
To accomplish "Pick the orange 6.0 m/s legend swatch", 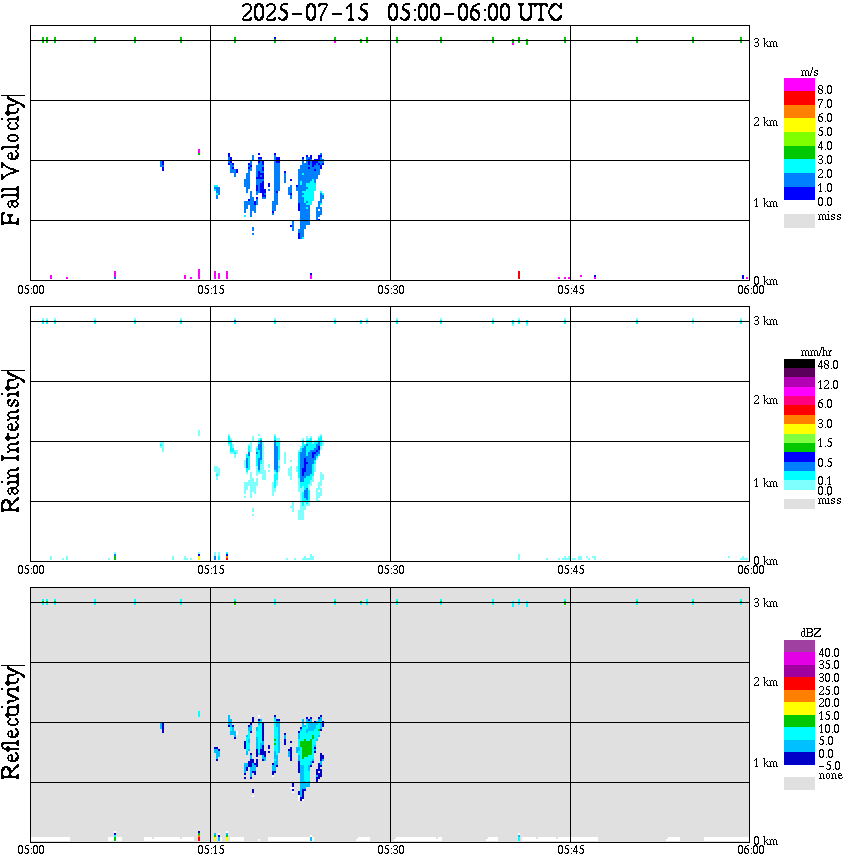I will tap(799, 112).
